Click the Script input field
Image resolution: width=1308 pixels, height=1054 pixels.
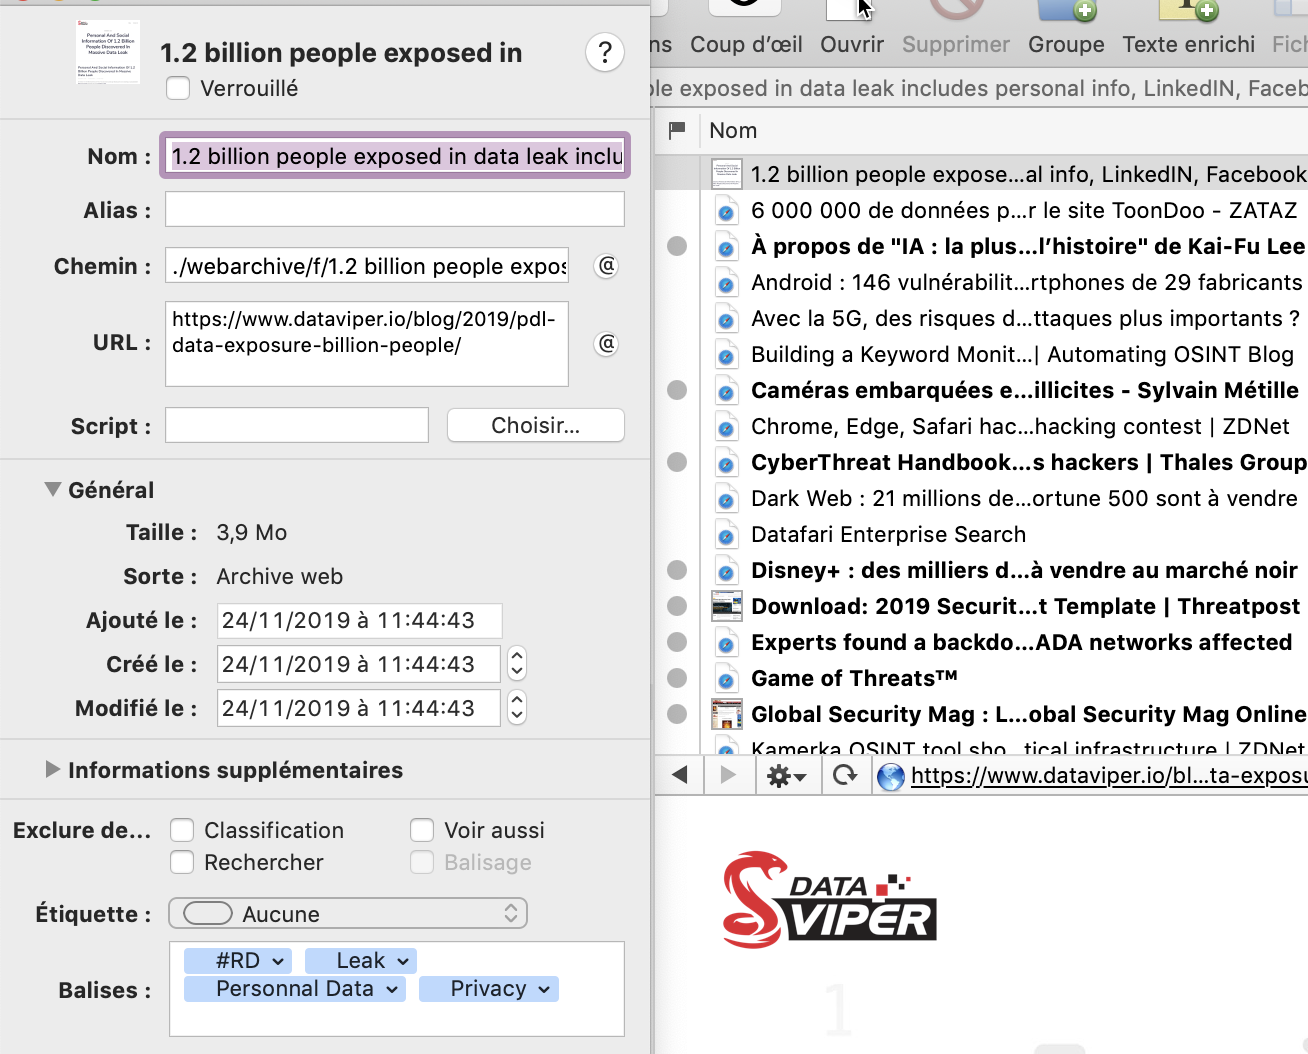[x=297, y=426]
